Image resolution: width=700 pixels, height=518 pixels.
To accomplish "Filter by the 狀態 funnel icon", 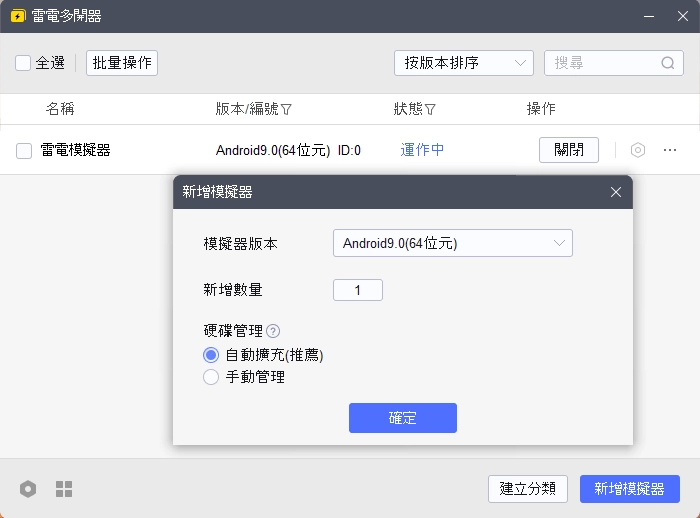I will pos(430,109).
